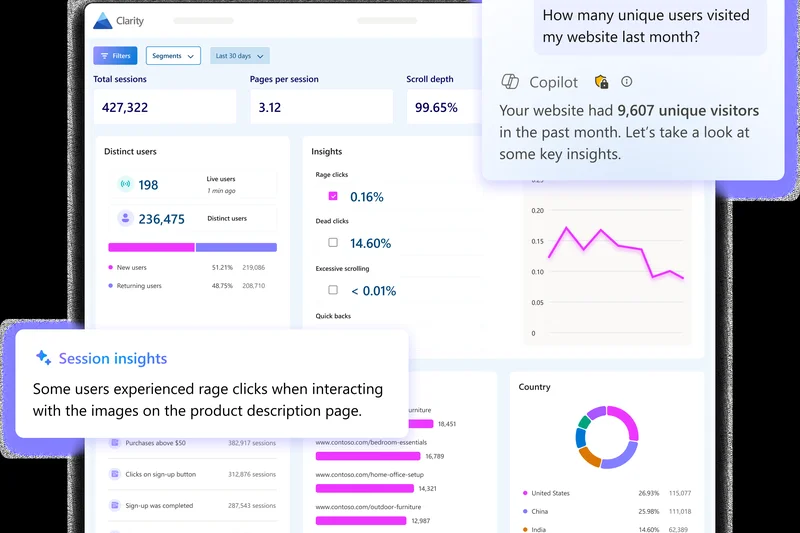Image resolution: width=800 pixels, height=533 pixels.
Task: Enable the Dead clicks checkbox
Action: [333, 242]
